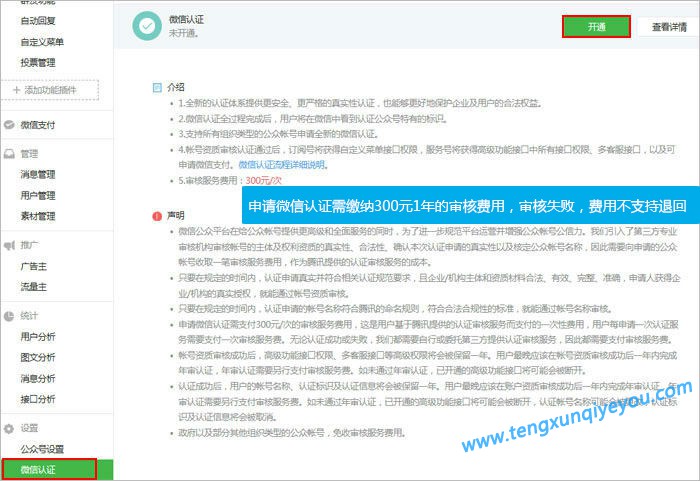This screenshot has width=700, height=481.
Task: Open 广告主 in the sidebar
Action: 33,266
